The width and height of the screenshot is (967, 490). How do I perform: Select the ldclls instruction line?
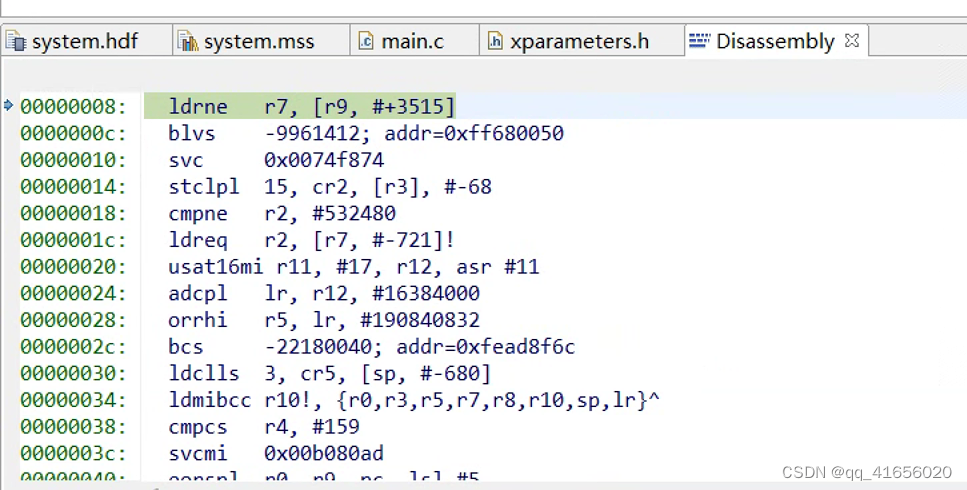point(330,373)
